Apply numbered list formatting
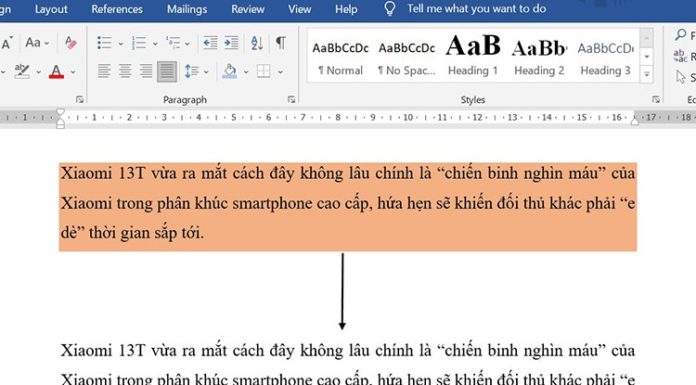This screenshot has height=385, width=696. click(139, 43)
